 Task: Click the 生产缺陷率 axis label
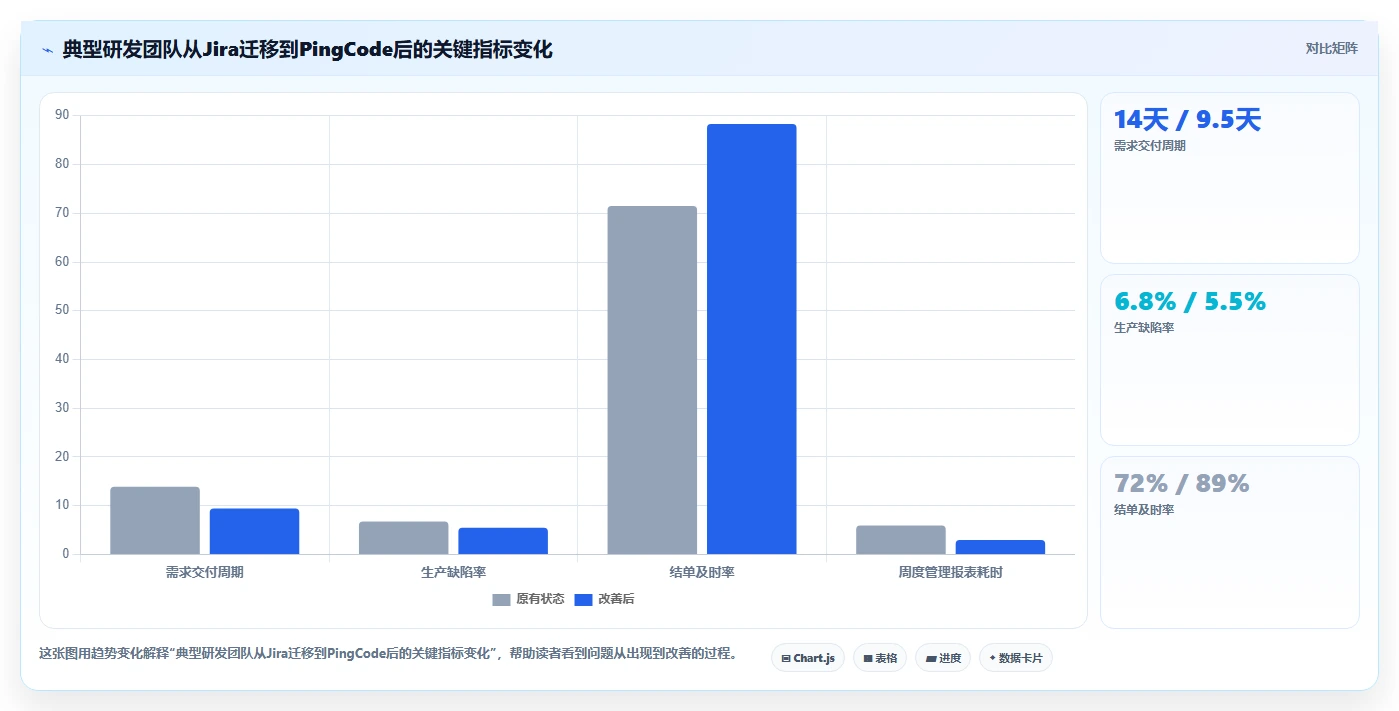[x=453, y=573]
